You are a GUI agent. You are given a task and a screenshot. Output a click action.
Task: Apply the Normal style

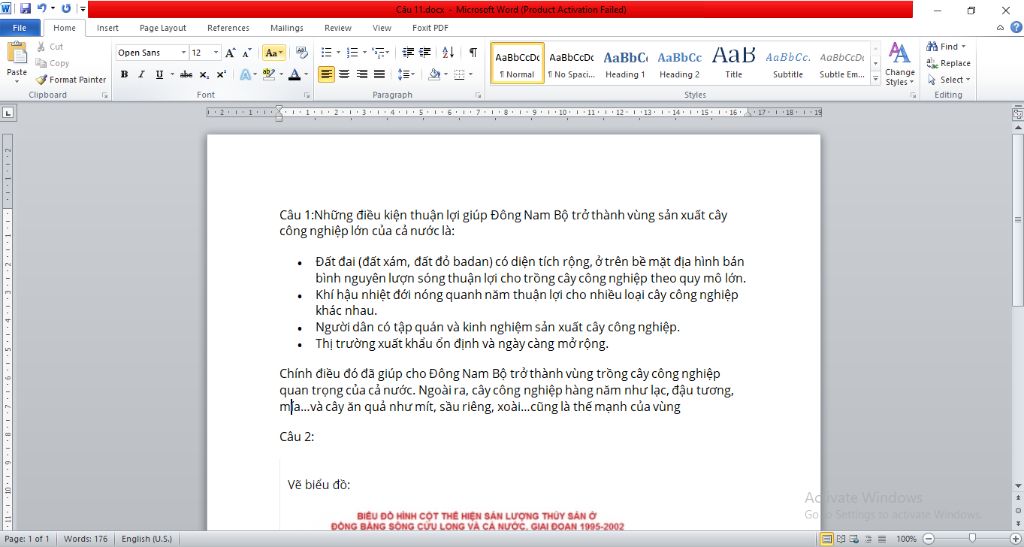click(x=517, y=64)
